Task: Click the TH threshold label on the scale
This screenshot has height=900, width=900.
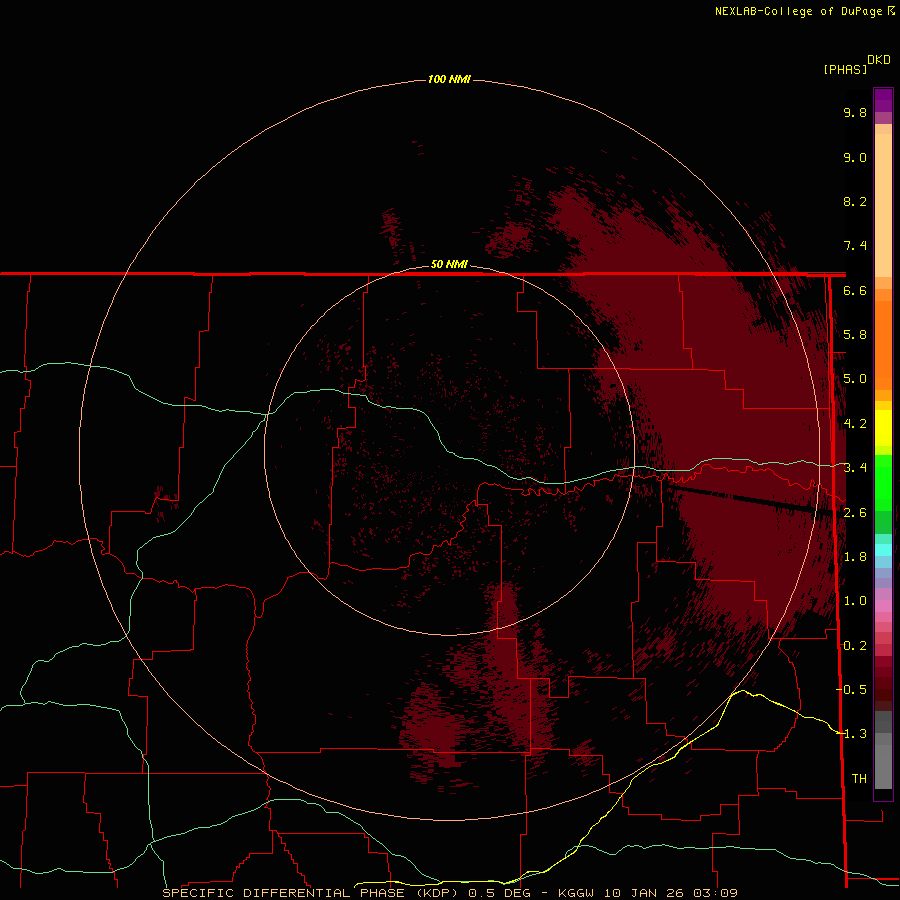Action: [859, 778]
